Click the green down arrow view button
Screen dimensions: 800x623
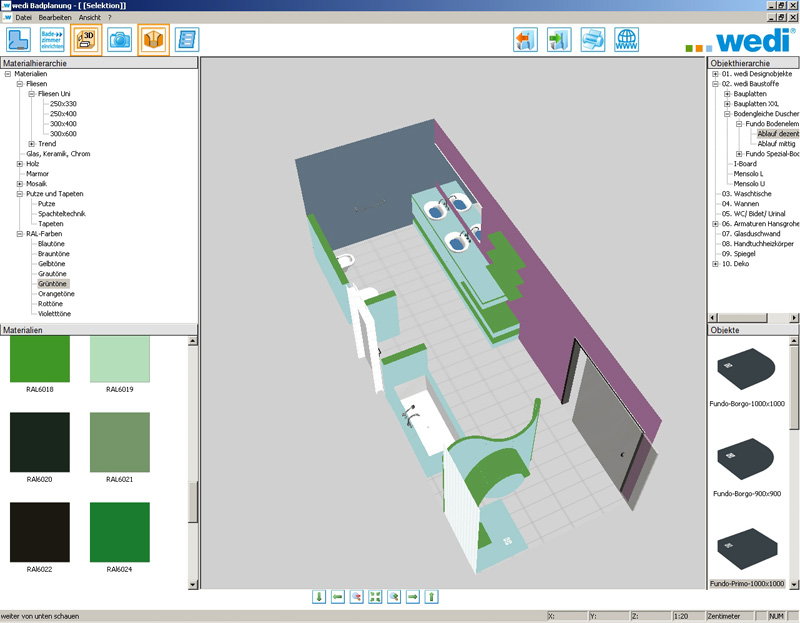tap(319, 597)
